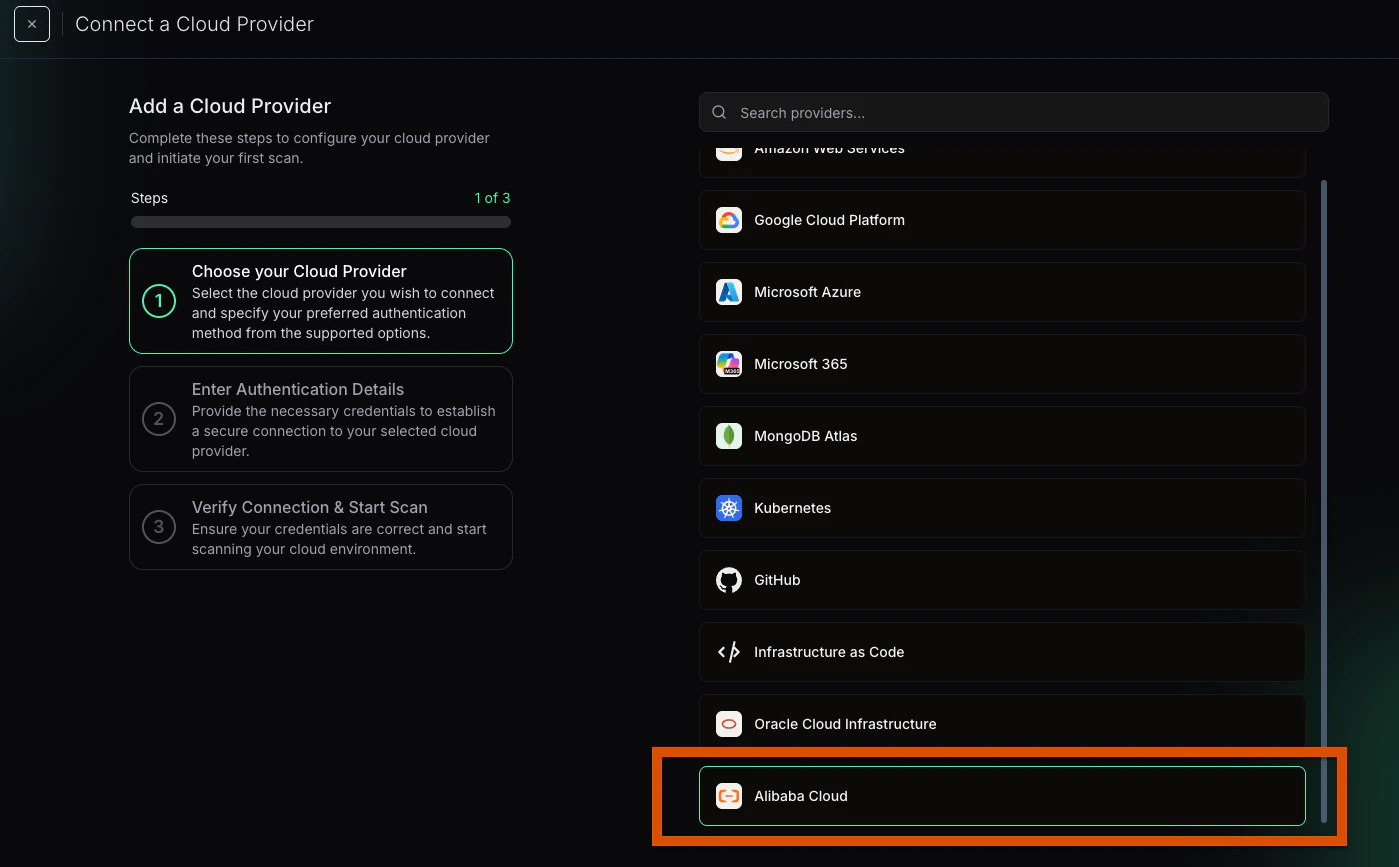Click the Alibaba Cloud logo icon

[728, 796]
